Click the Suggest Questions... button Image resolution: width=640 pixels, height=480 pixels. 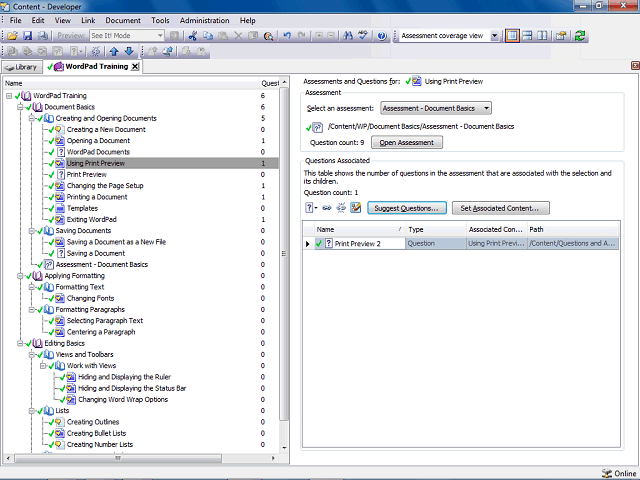pyautogui.click(x=407, y=208)
